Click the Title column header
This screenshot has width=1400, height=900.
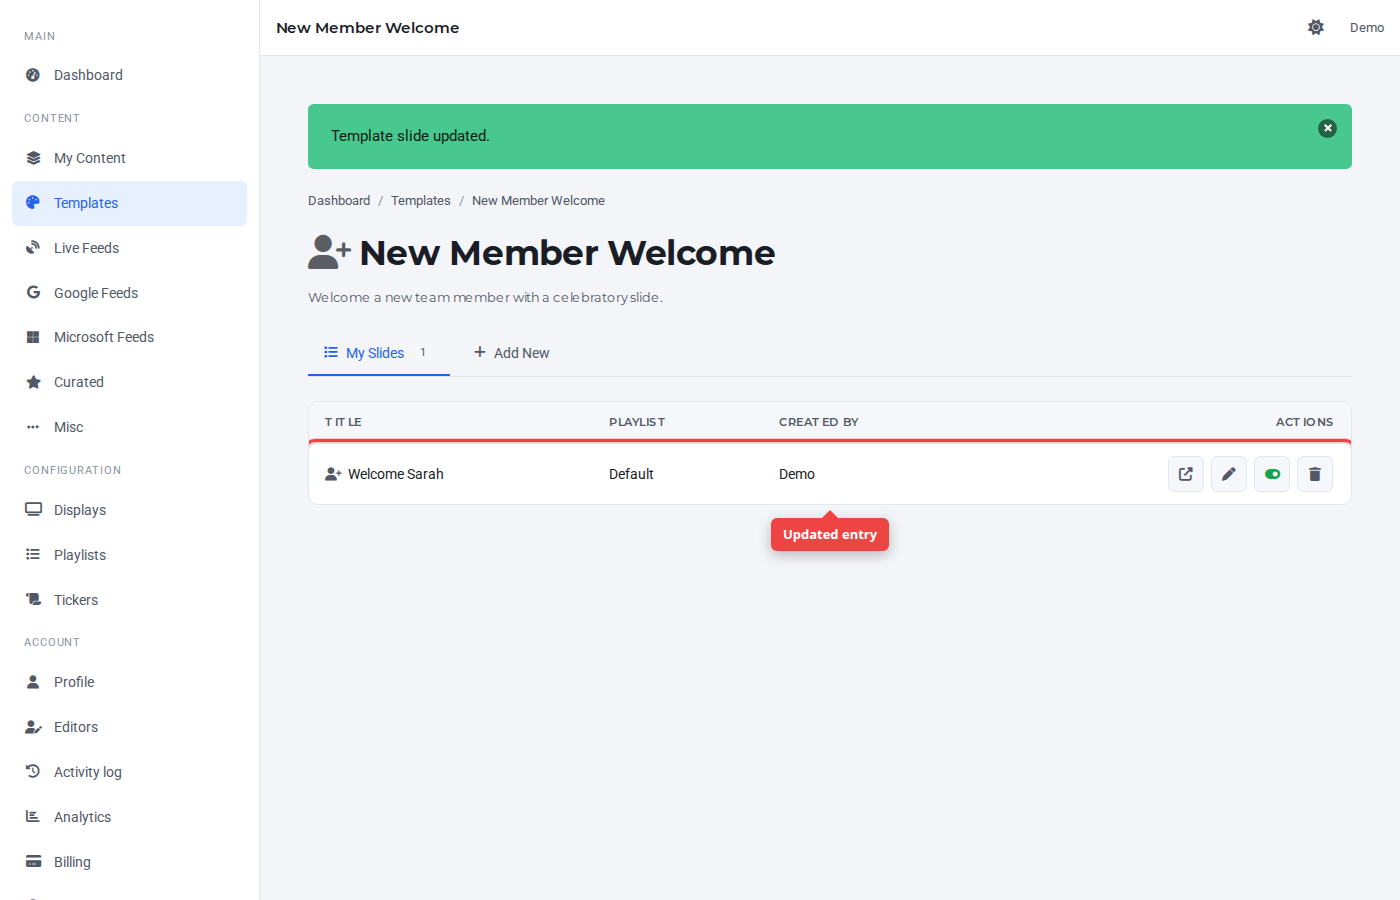[x=343, y=422]
